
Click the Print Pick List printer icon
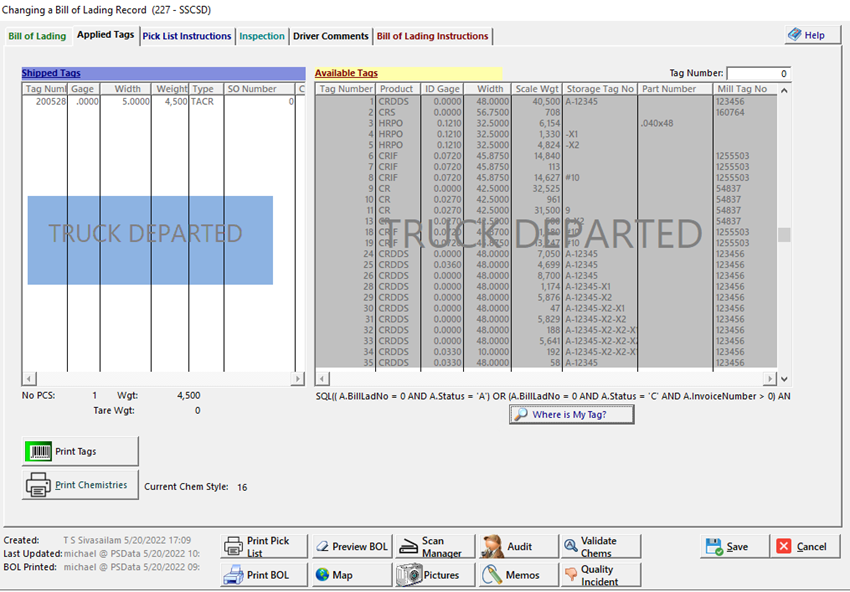232,547
